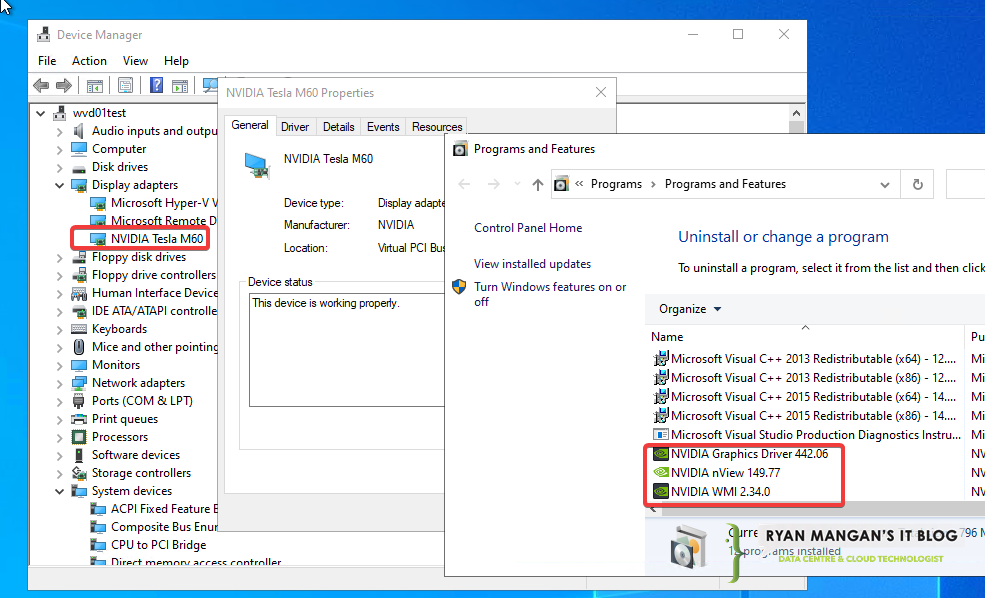This screenshot has width=985, height=598.
Task: Expand the Human Interface Devices node
Action: (x=60, y=293)
